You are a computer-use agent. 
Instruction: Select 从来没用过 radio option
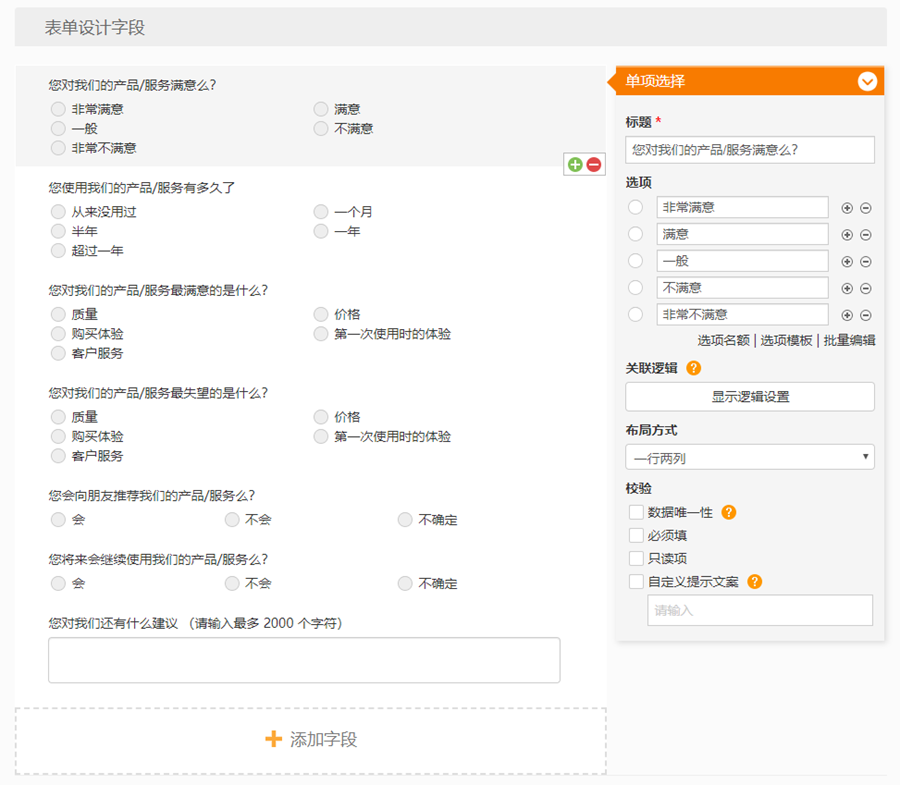pyautogui.click(x=58, y=212)
